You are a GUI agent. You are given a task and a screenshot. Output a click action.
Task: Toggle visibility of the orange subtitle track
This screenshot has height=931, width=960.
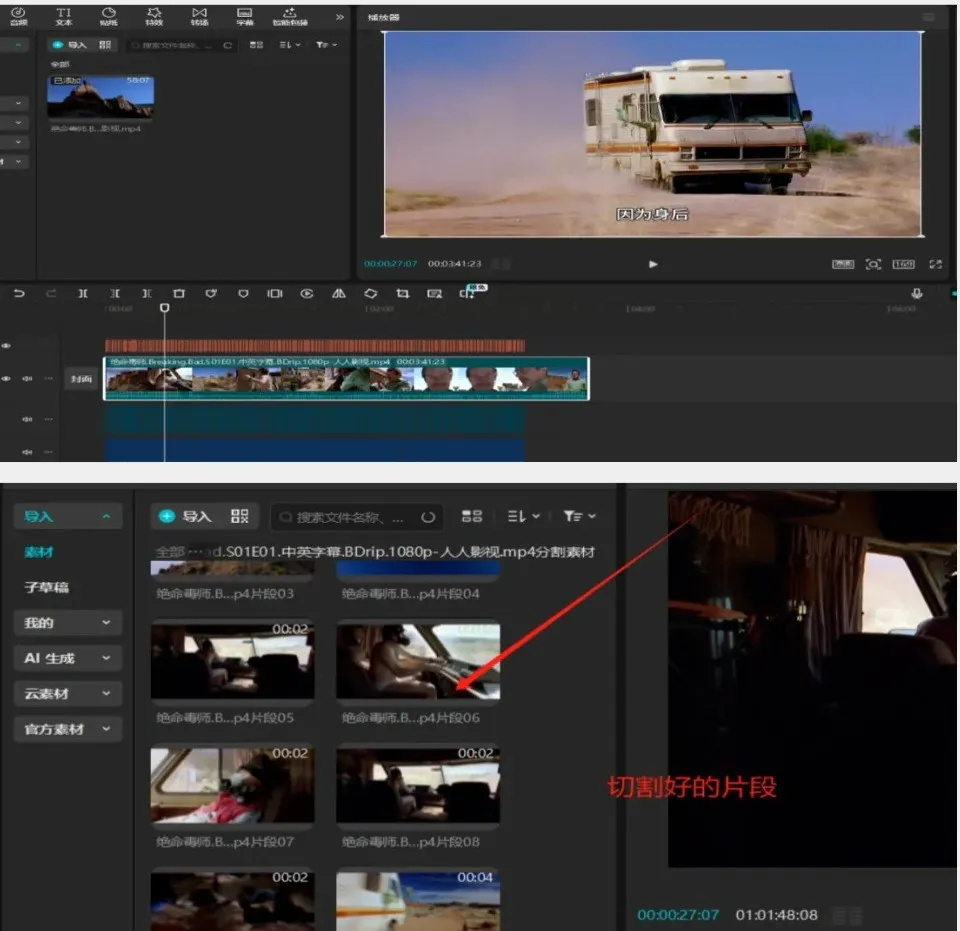click(6, 346)
